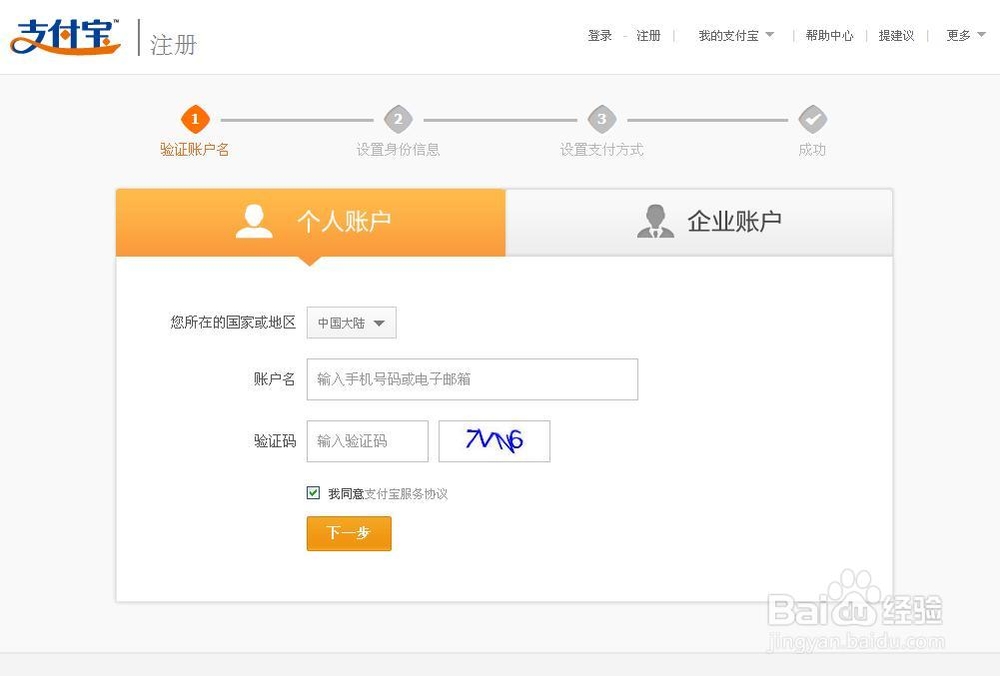Switch to the 企业账户 tab
Screen dimensions: 1000x676
[699, 223]
